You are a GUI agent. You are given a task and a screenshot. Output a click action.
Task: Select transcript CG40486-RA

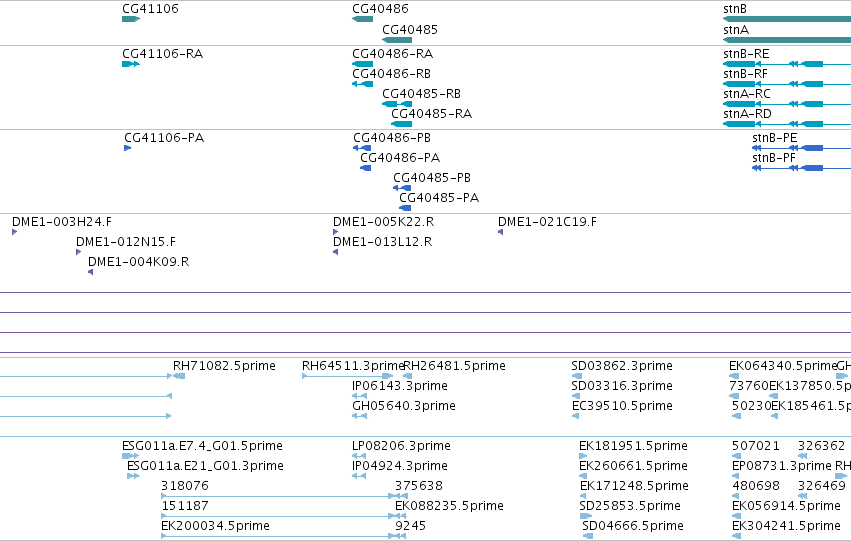(x=392, y=54)
